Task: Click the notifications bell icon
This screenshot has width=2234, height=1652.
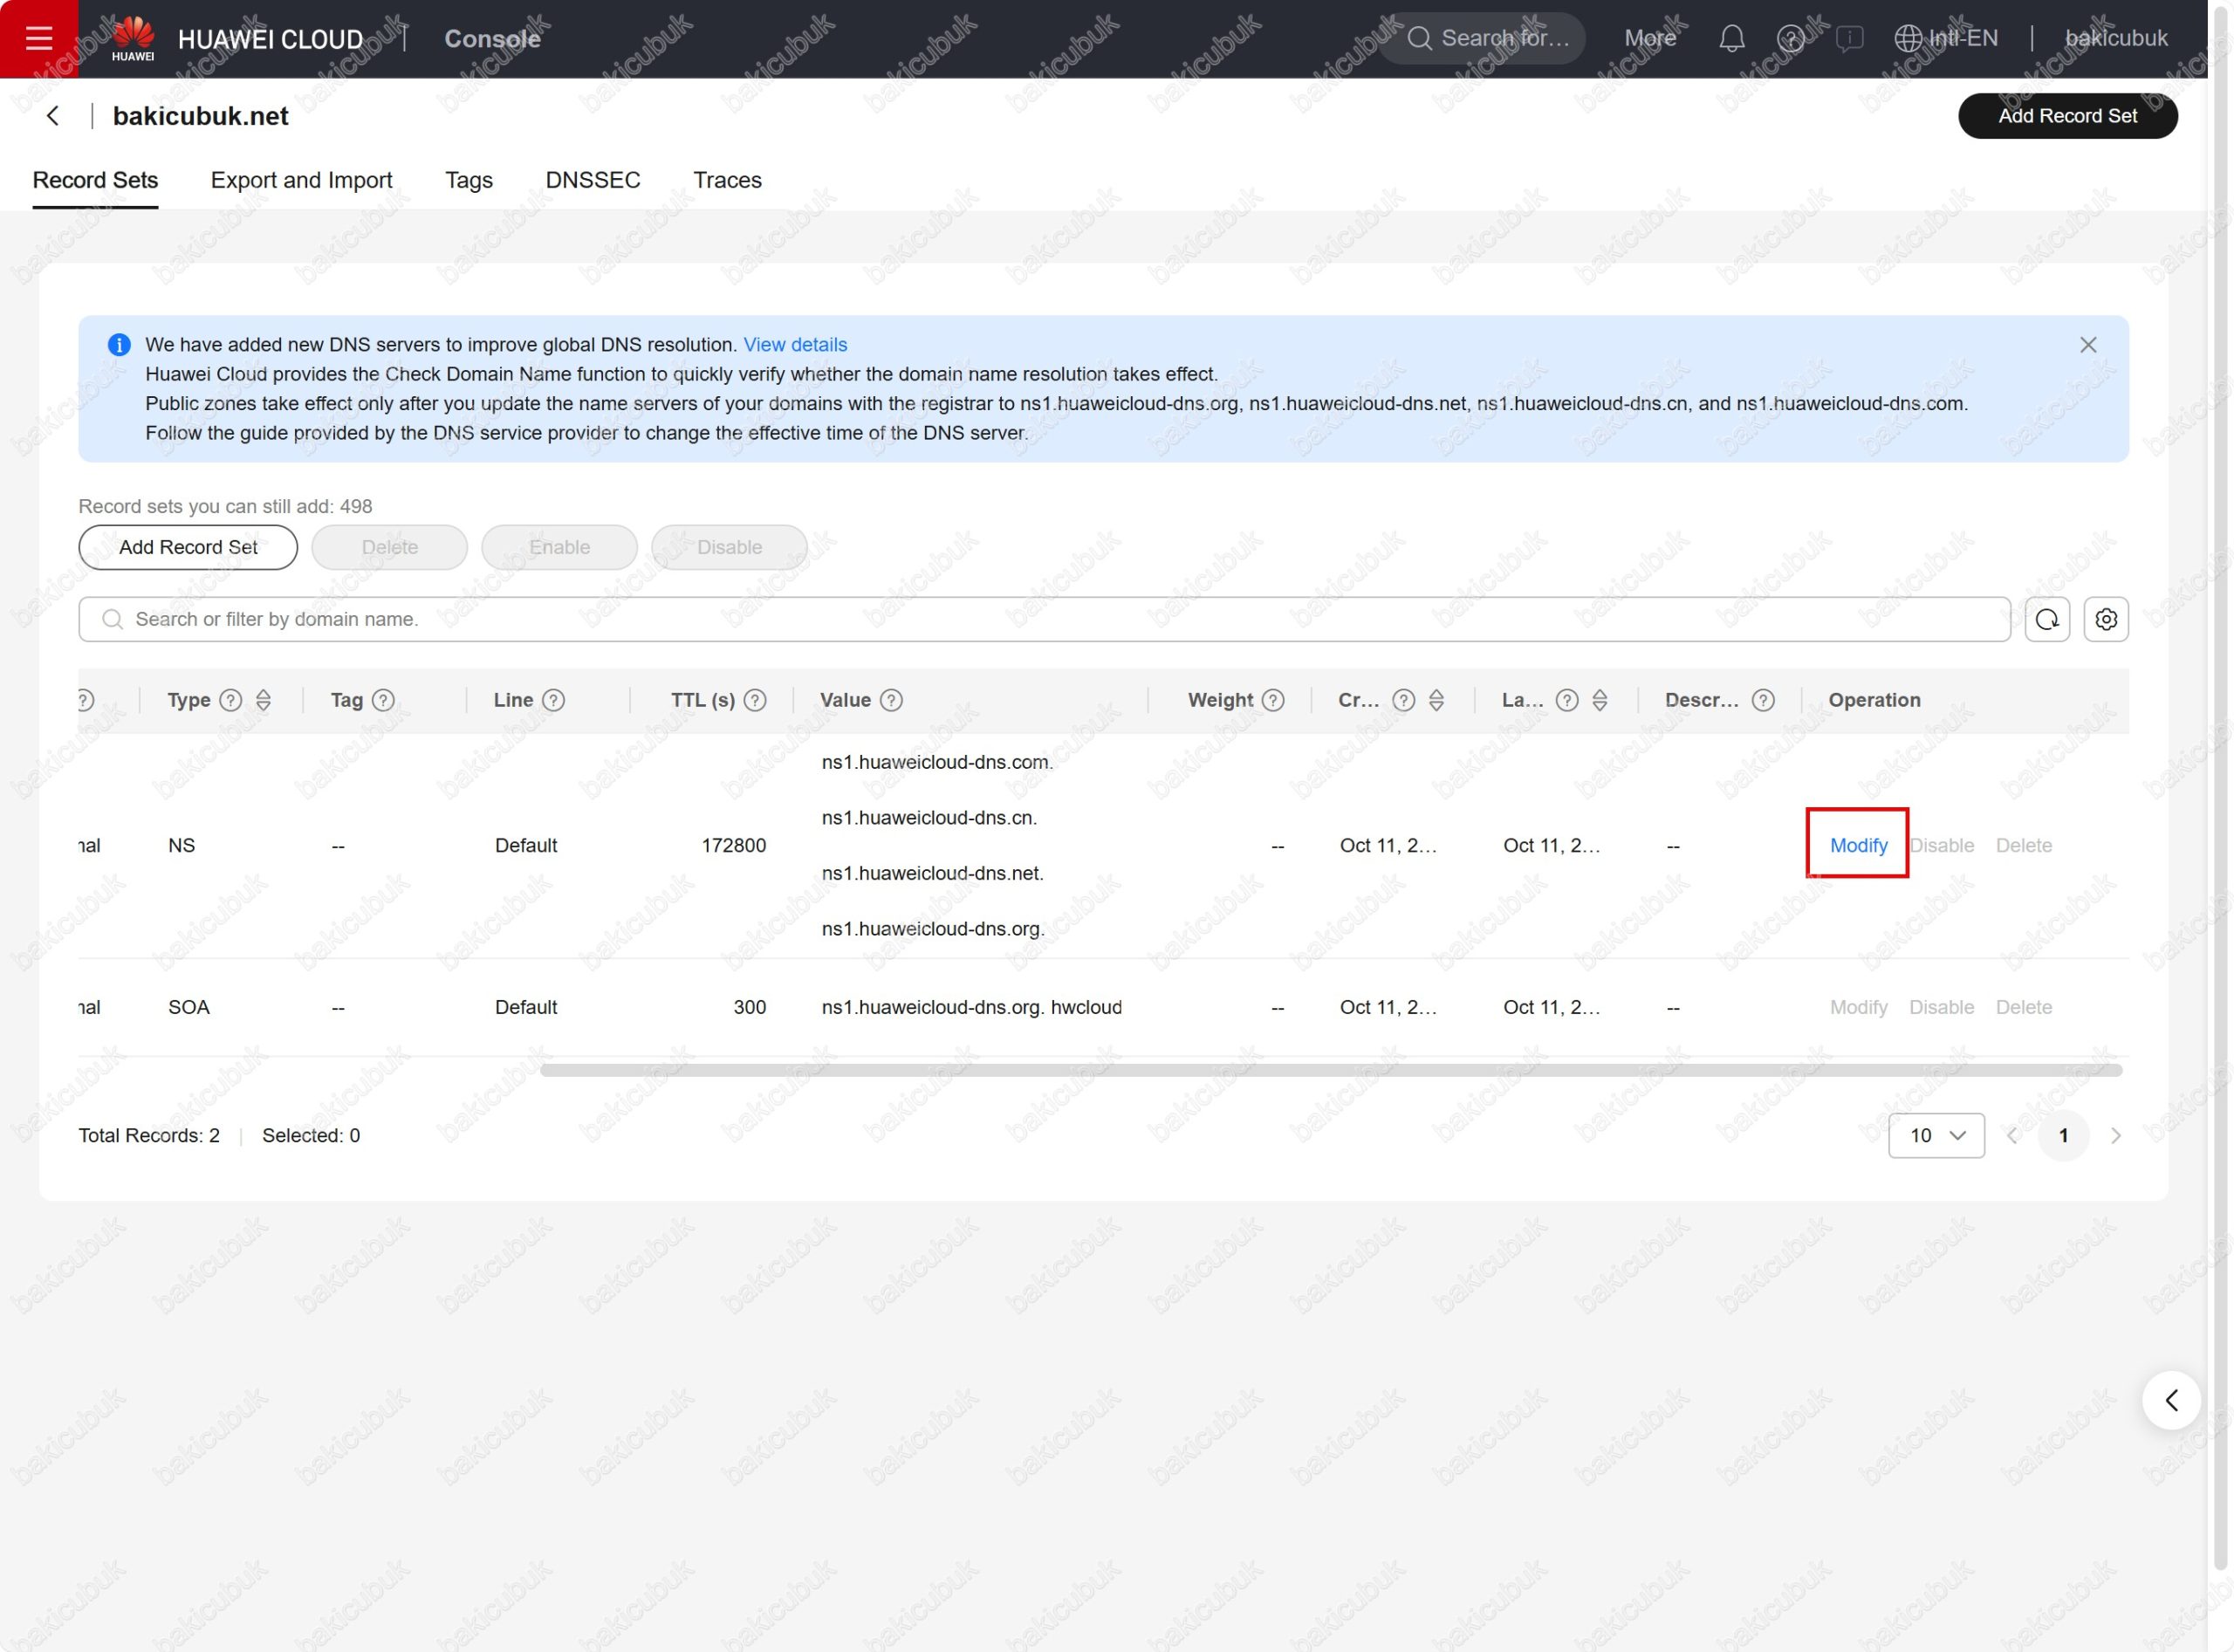Action: coord(1731,39)
